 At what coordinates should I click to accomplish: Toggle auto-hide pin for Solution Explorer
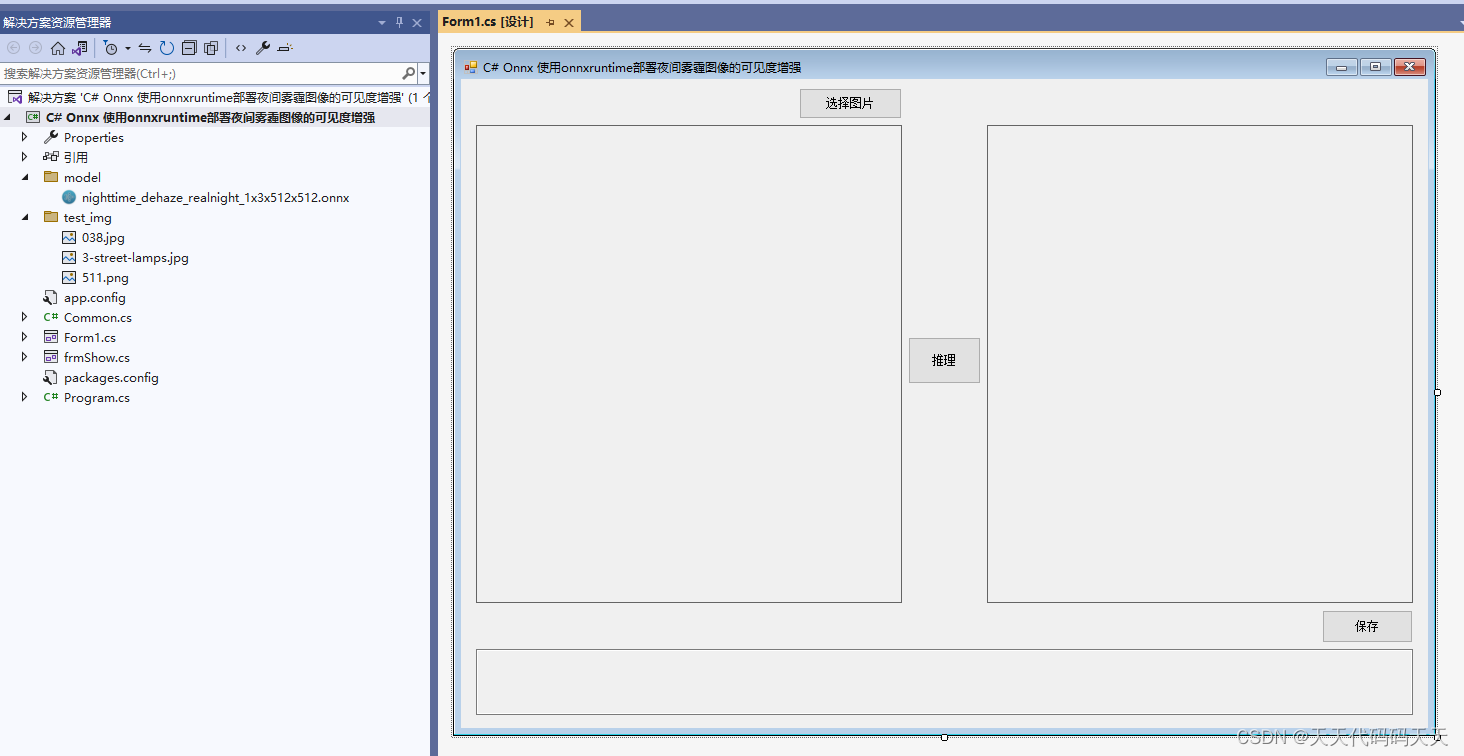(400, 22)
